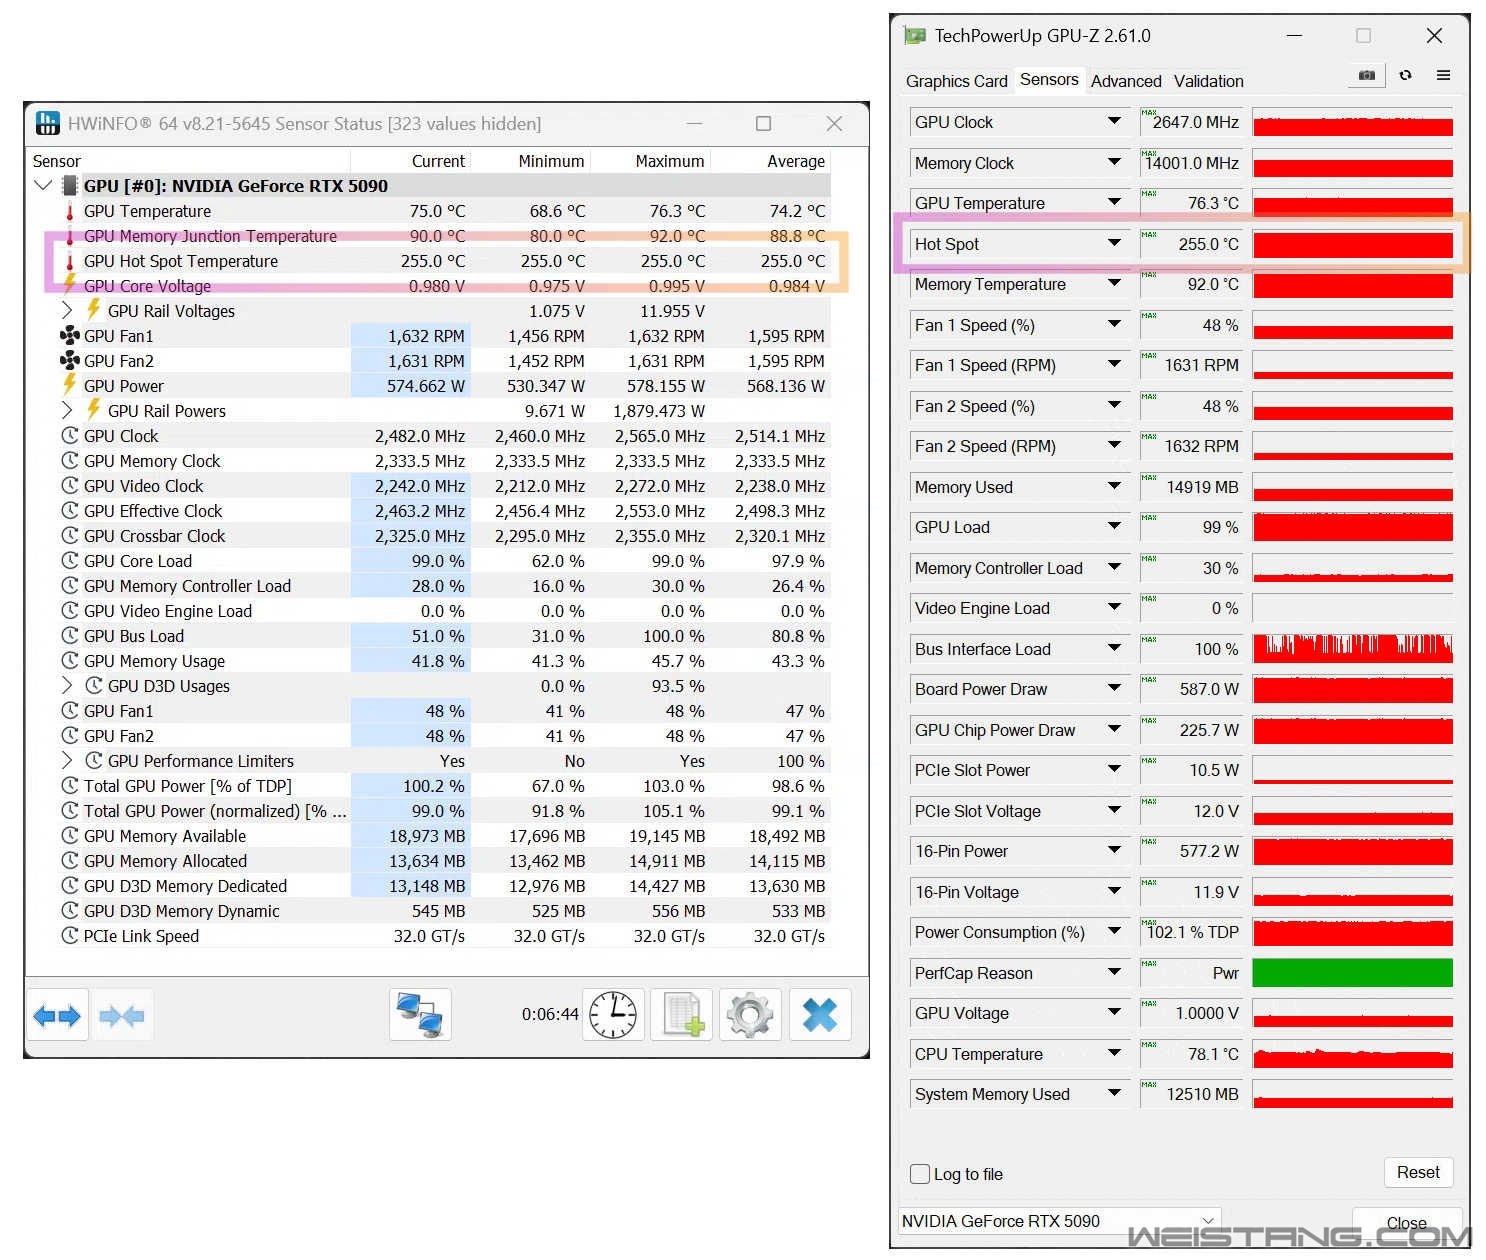The image size is (1486, 1260).
Task: Click the GPU-Z app icon in title bar
Action: tap(914, 36)
